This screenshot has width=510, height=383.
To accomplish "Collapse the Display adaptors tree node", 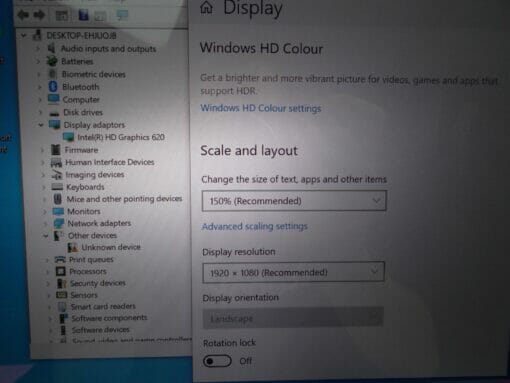I will tap(41, 125).
